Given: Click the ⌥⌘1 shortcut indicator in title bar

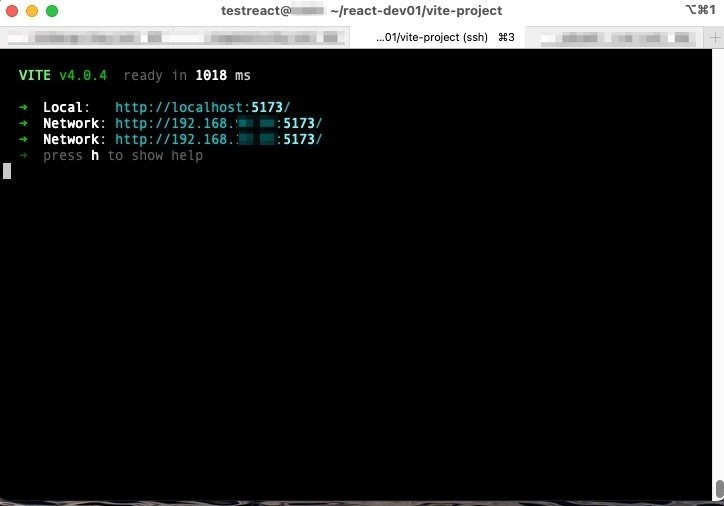Looking at the screenshot, I should coord(700,9).
